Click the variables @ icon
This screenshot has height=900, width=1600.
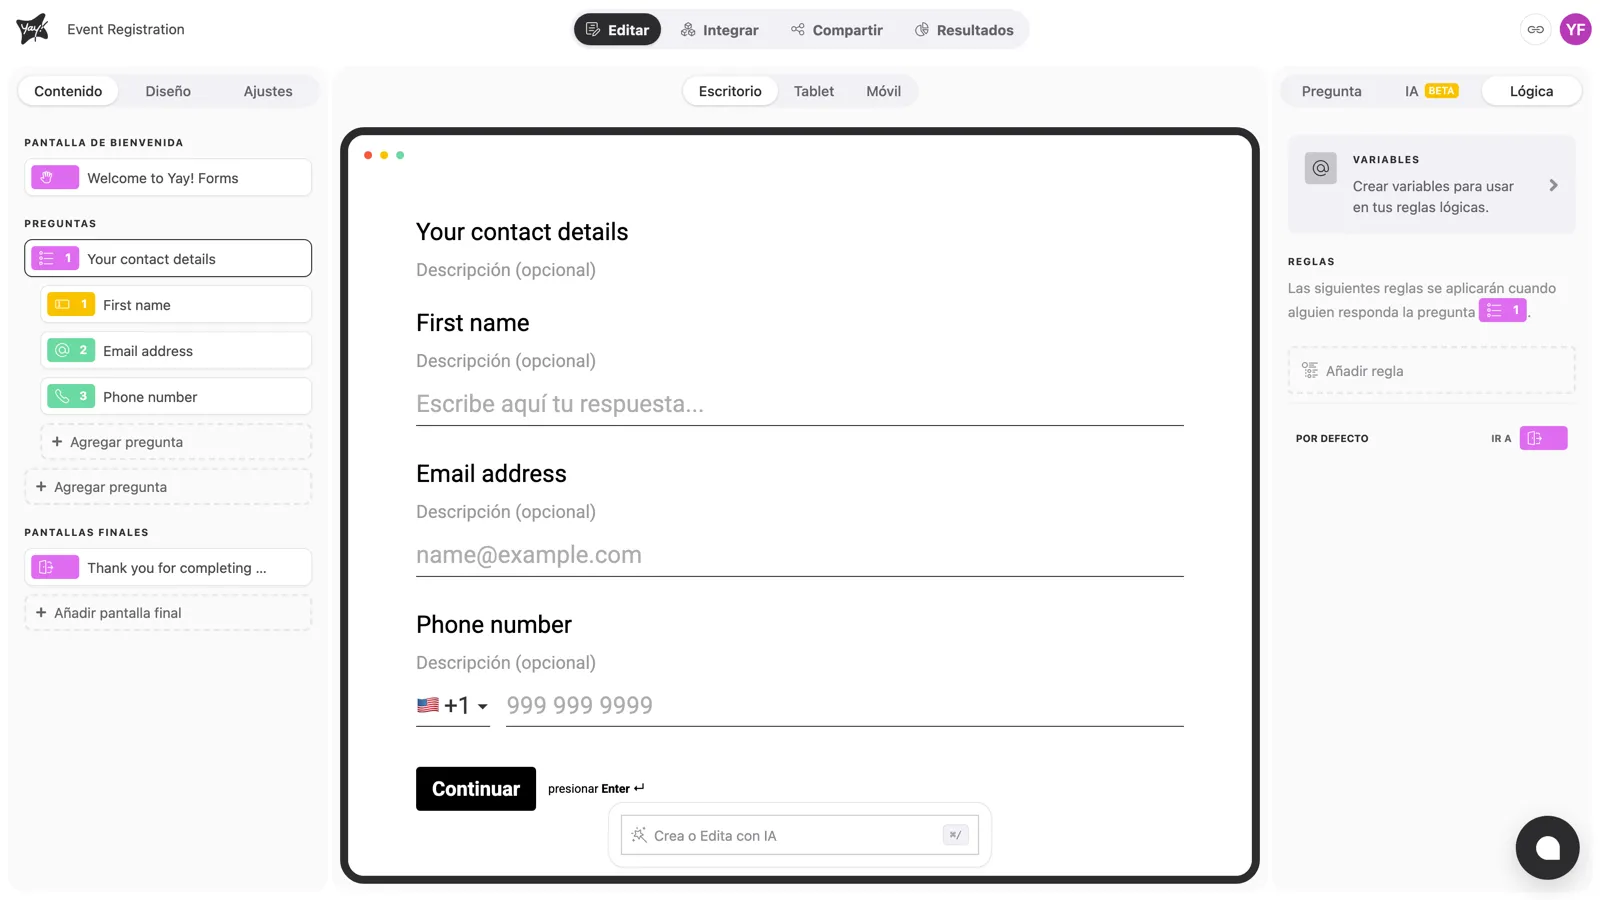pos(1320,168)
